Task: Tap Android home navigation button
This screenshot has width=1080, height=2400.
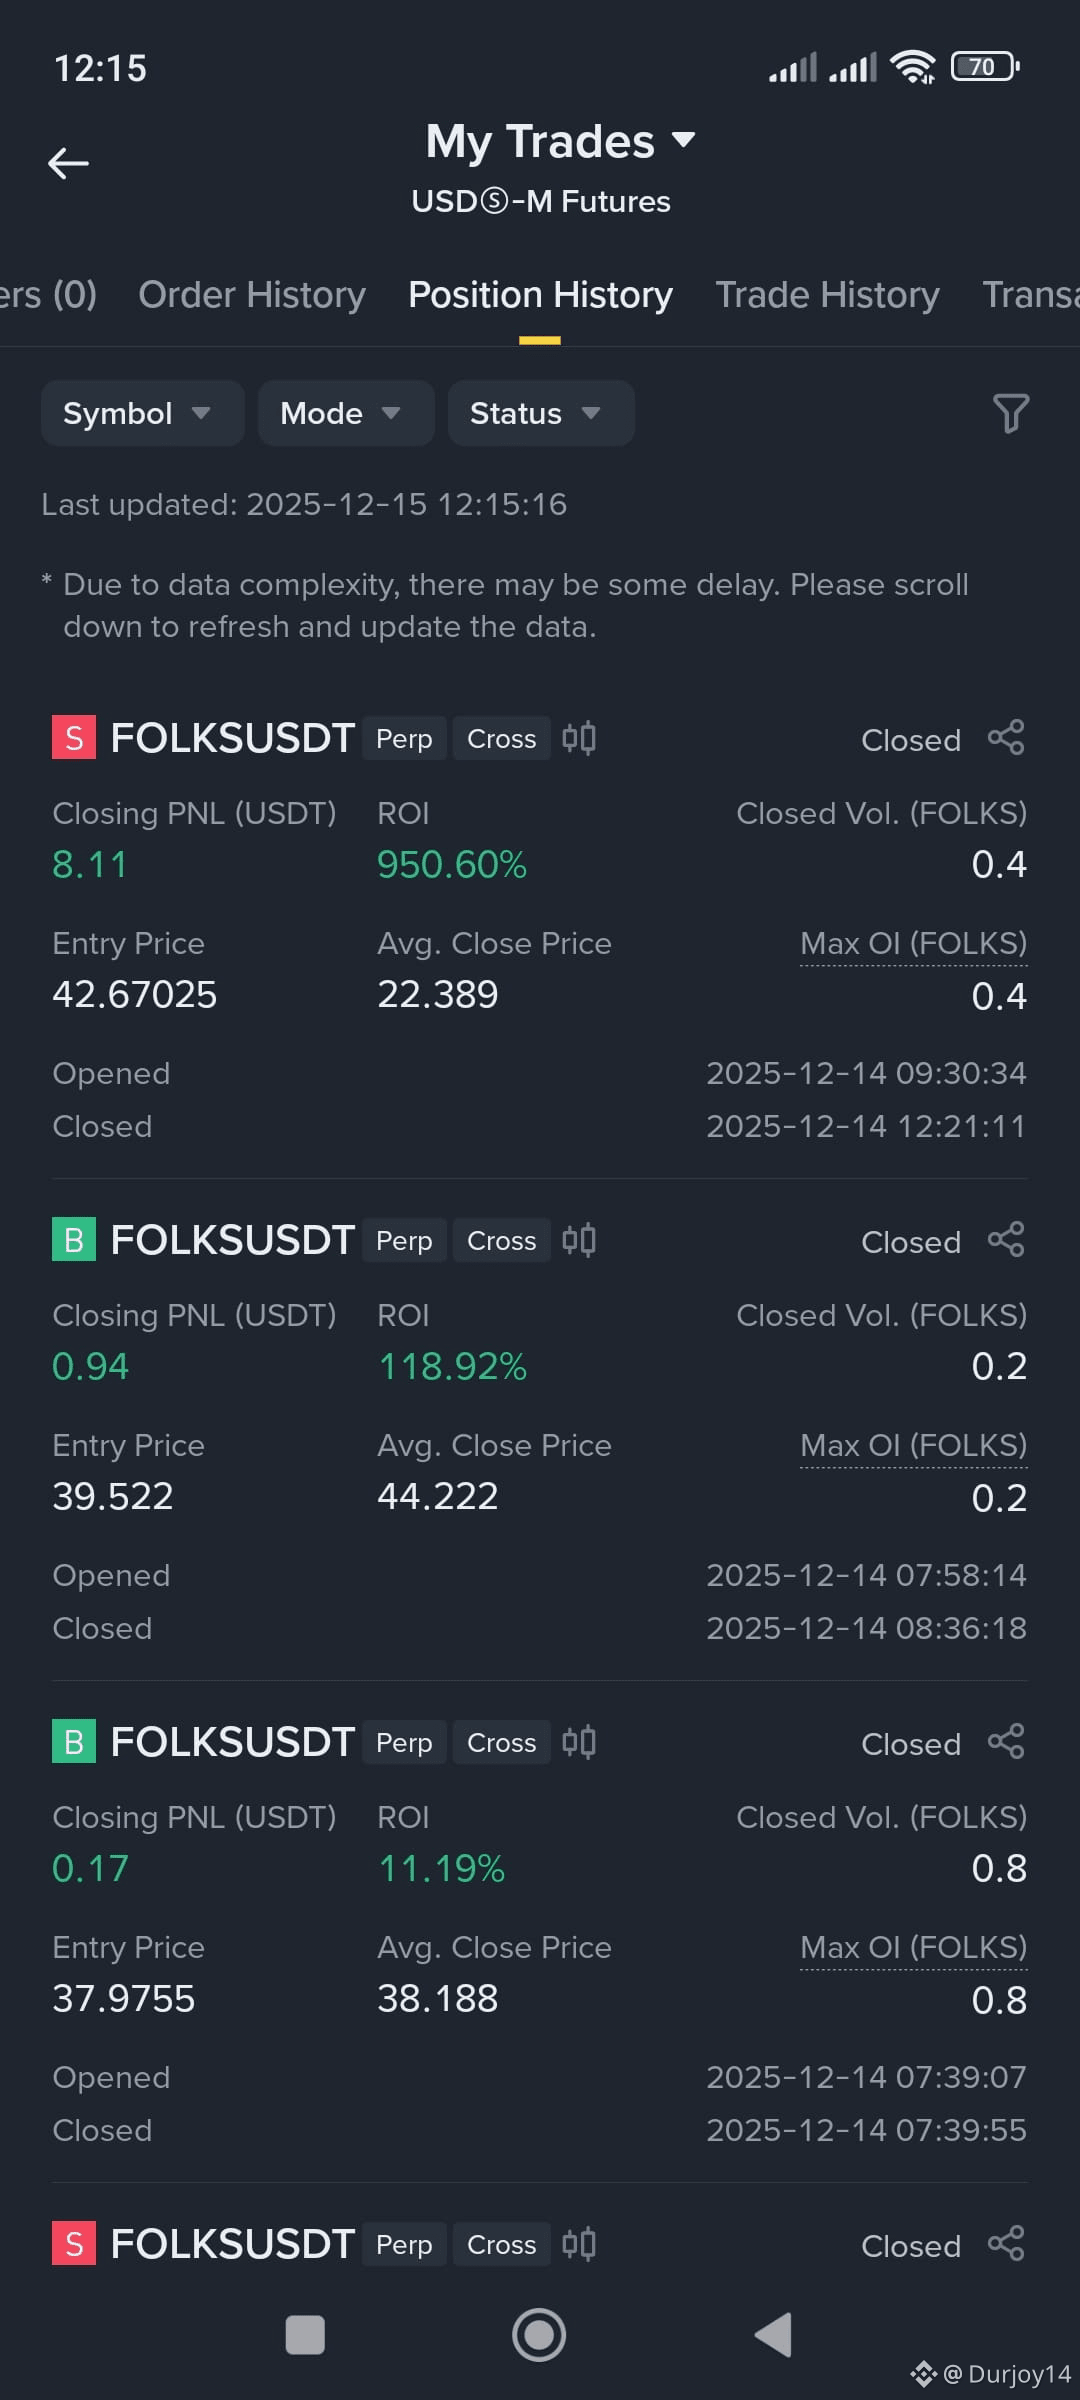Action: pos(539,2335)
